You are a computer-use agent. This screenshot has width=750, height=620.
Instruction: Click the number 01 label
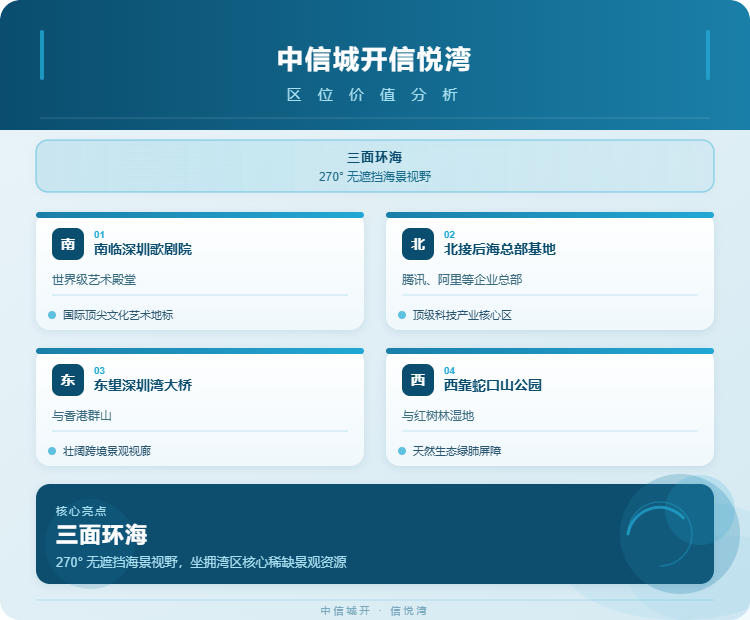point(99,234)
